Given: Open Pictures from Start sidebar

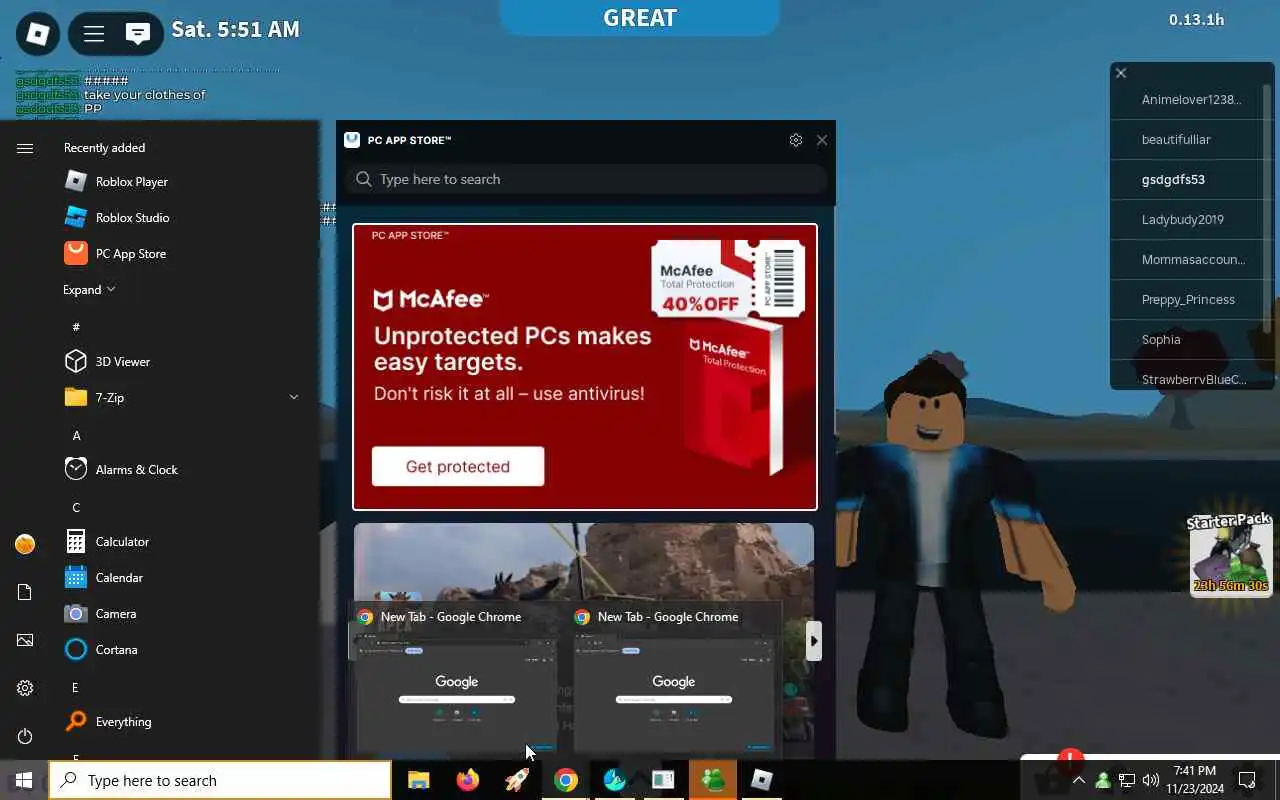Looking at the screenshot, I should [x=25, y=640].
